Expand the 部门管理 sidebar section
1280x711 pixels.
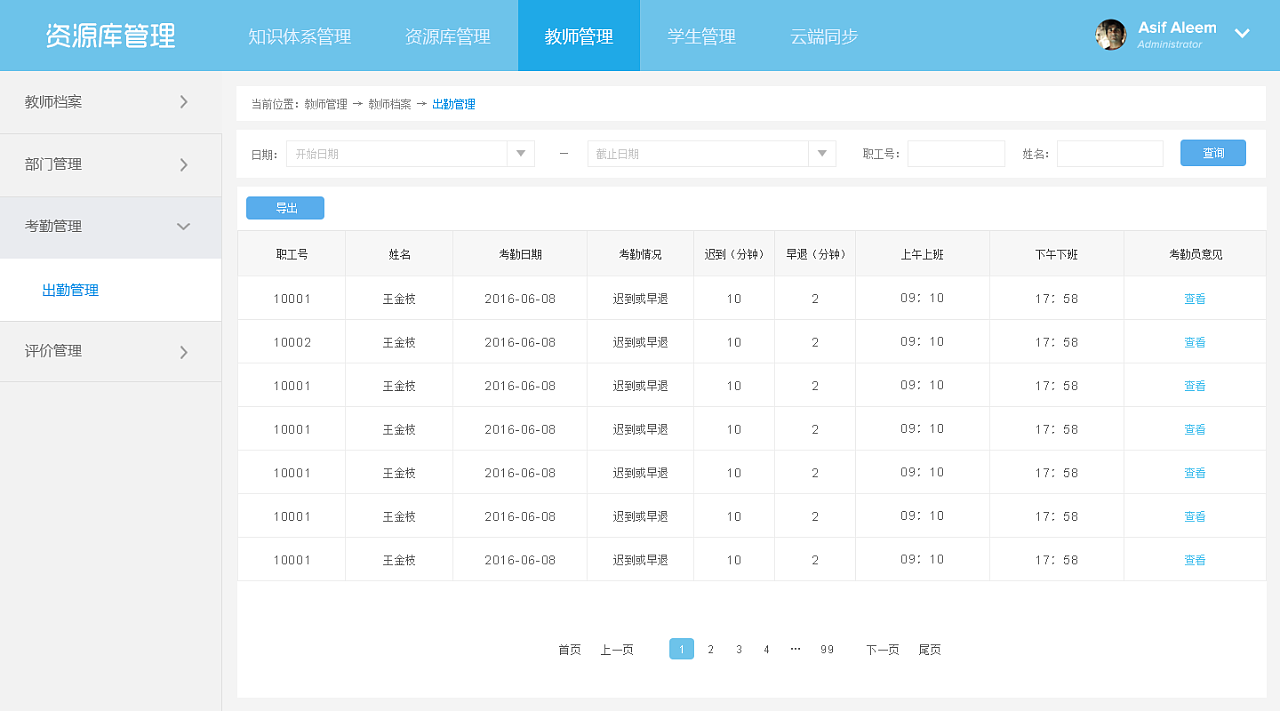click(110, 164)
